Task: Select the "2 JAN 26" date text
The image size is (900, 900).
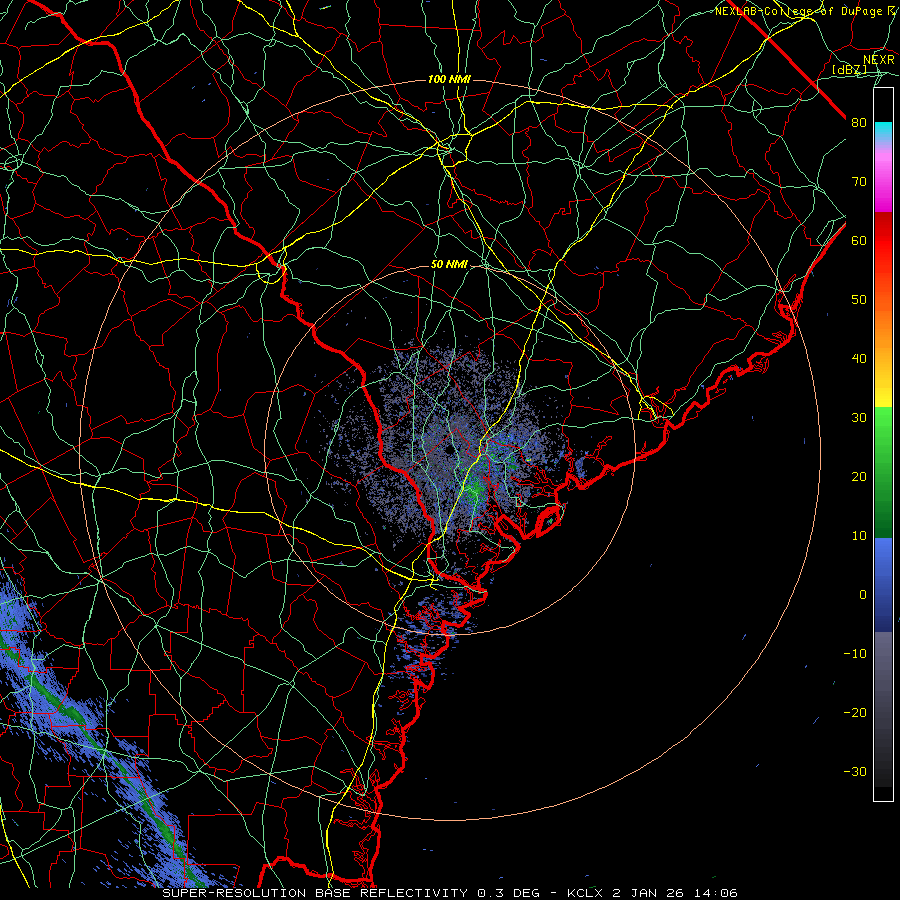Action: coord(647,893)
